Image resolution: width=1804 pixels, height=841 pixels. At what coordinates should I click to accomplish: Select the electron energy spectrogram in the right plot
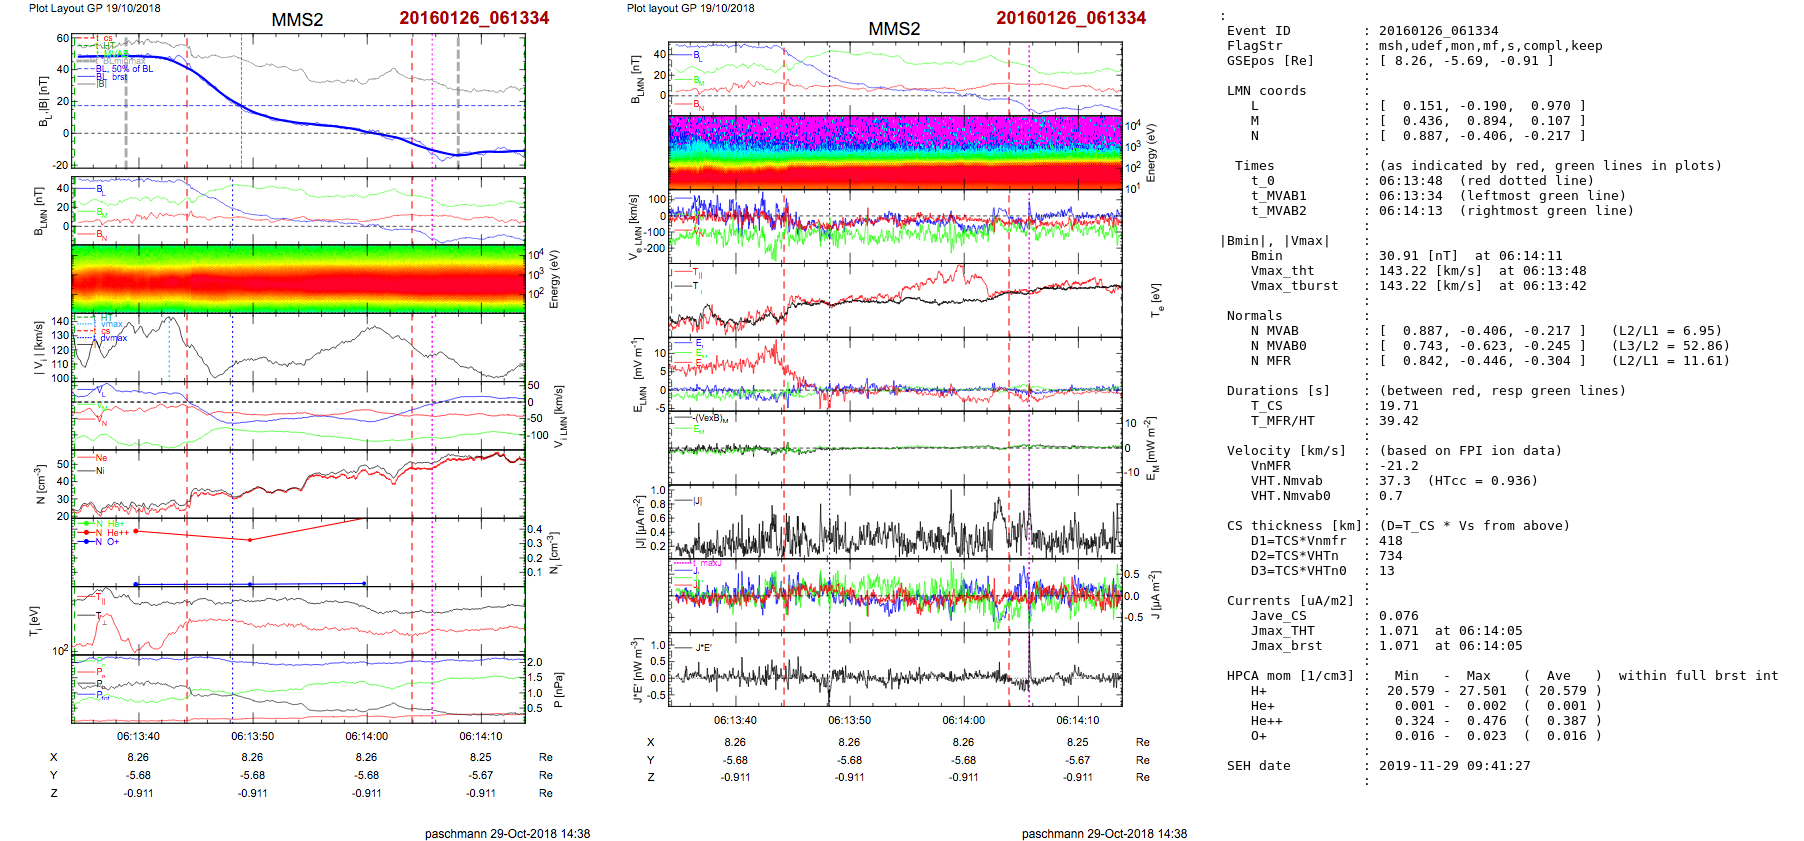coord(895,152)
